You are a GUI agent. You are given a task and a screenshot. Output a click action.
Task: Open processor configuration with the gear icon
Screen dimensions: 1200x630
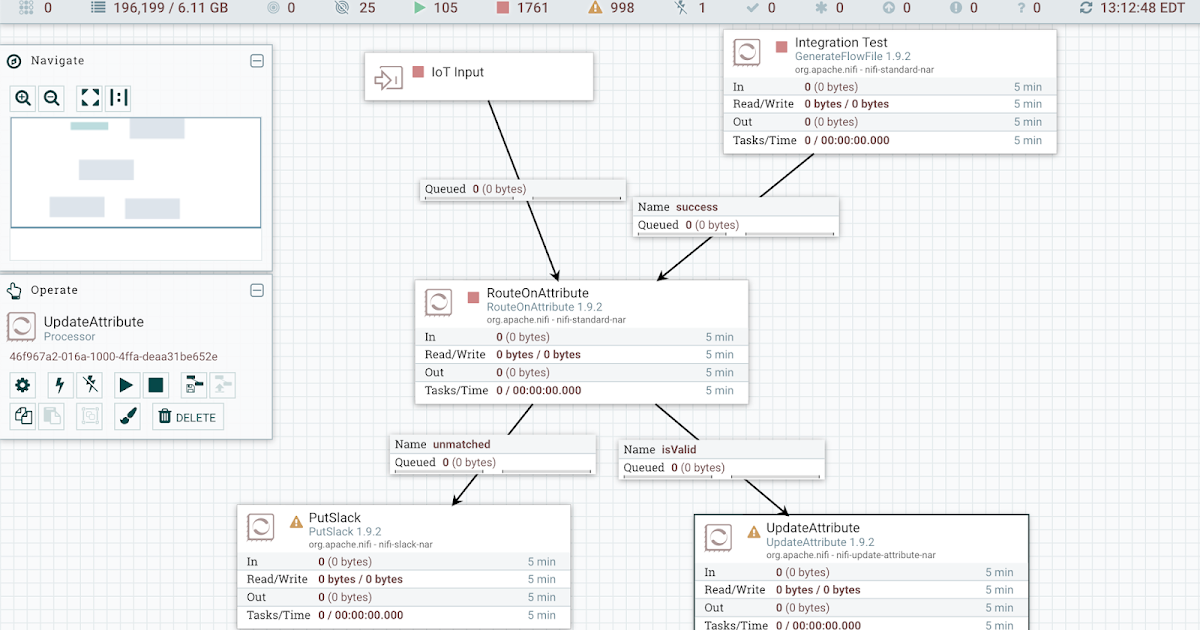pyautogui.click(x=22, y=385)
